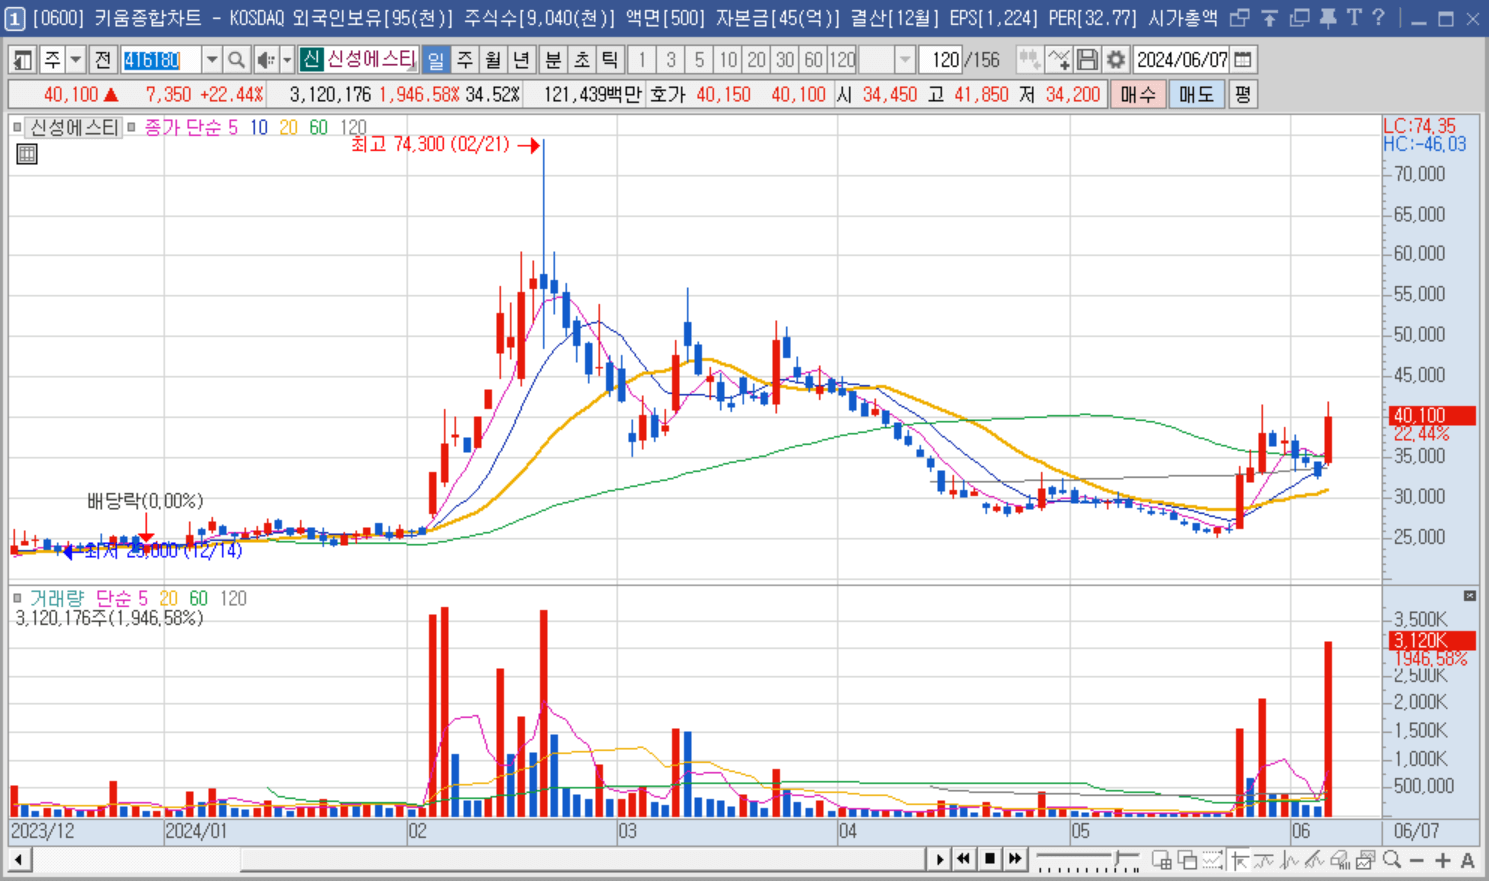
Task: Stop the chart replay
Action: pos(990,859)
